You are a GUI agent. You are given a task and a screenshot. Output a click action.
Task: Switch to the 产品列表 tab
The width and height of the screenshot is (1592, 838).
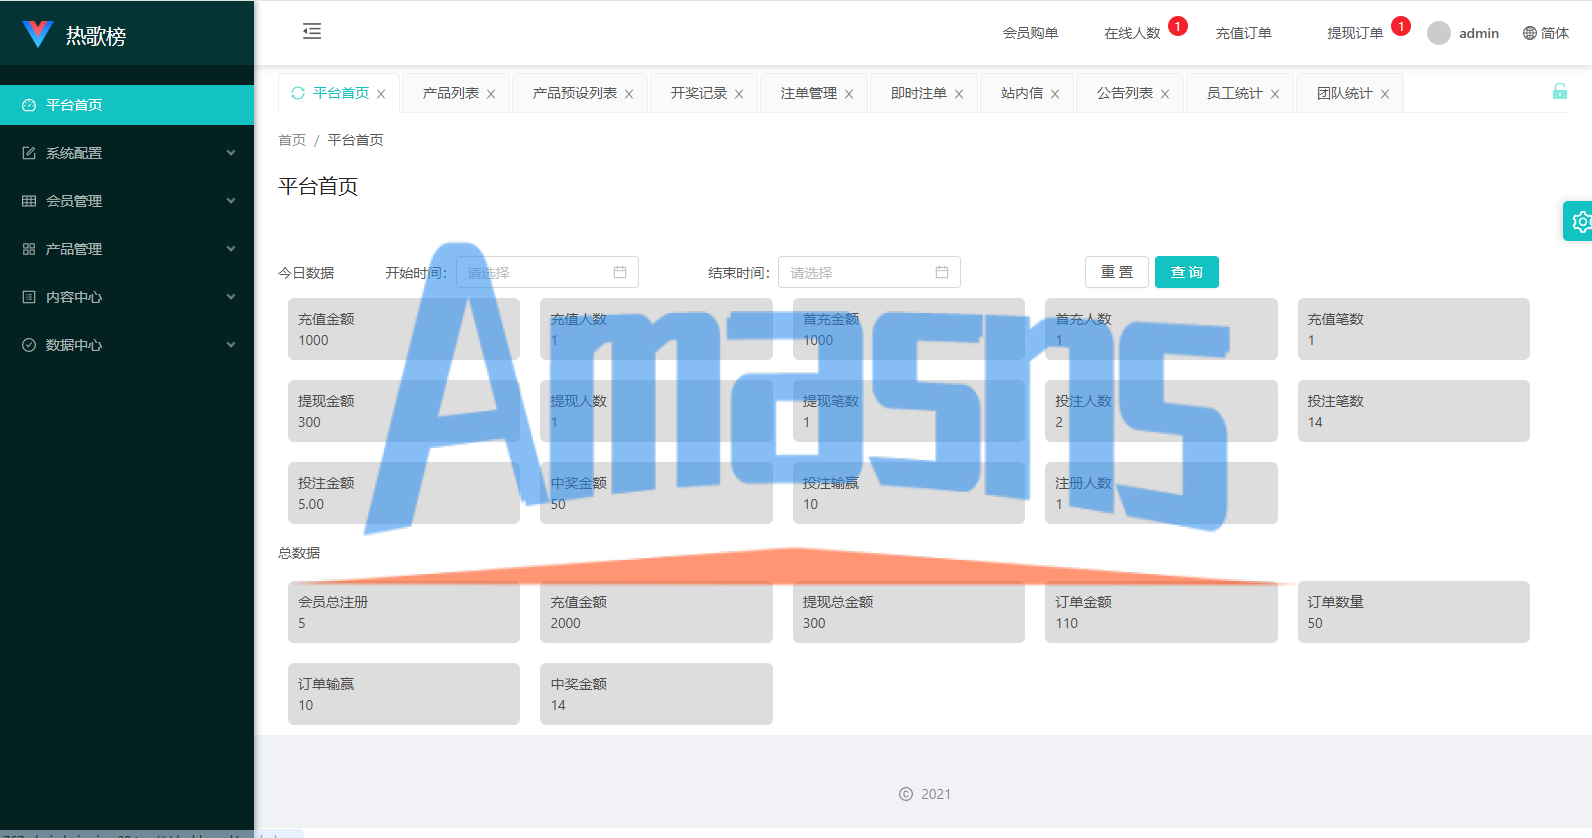451,93
